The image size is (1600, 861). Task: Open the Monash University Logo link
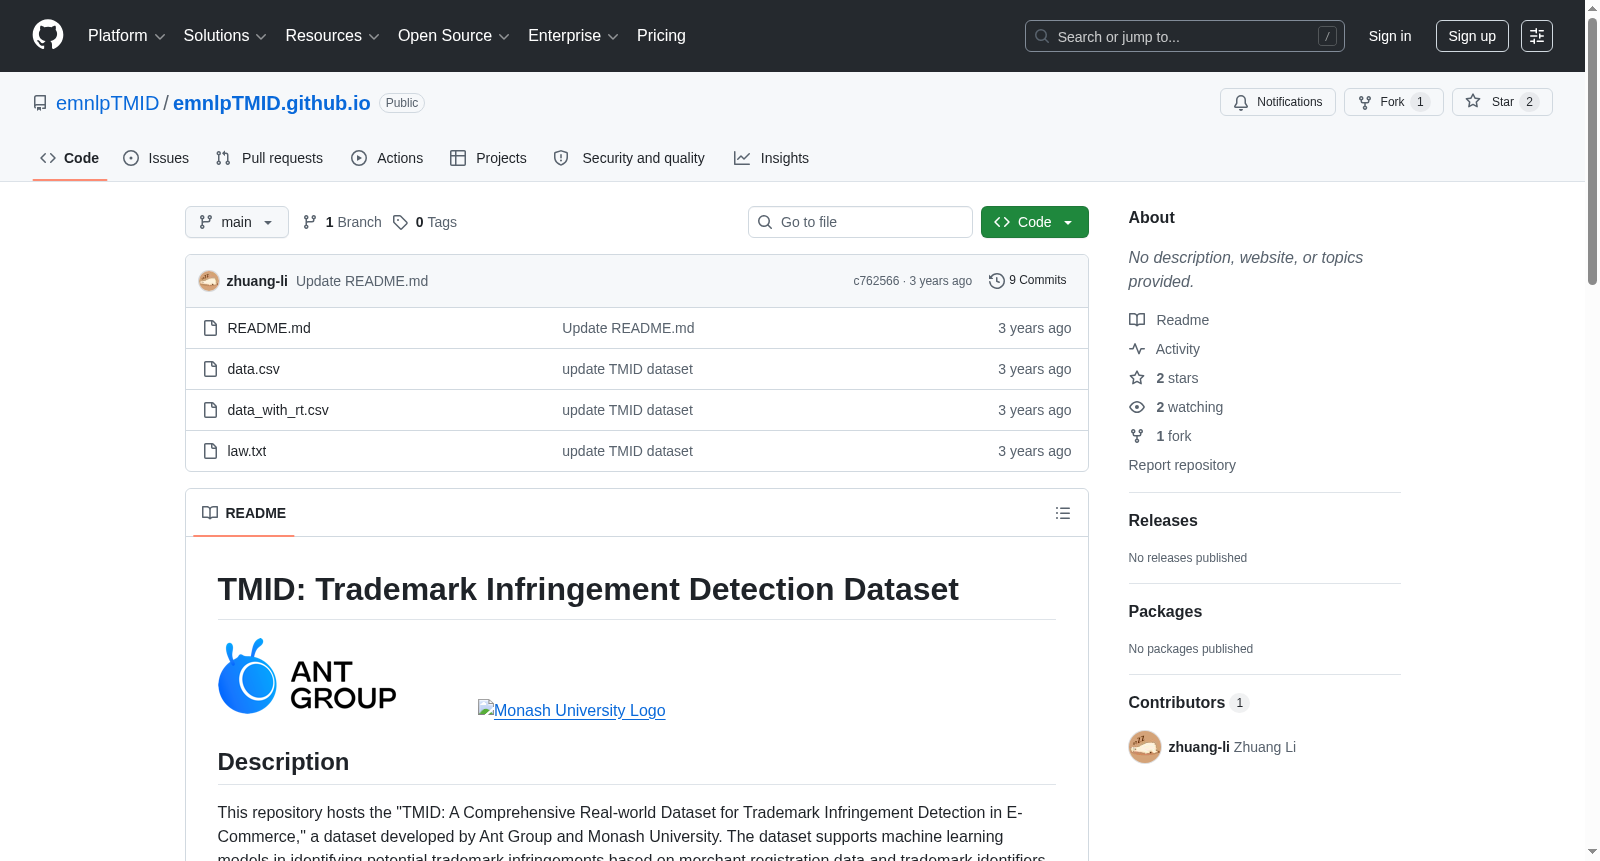tap(572, 710)
